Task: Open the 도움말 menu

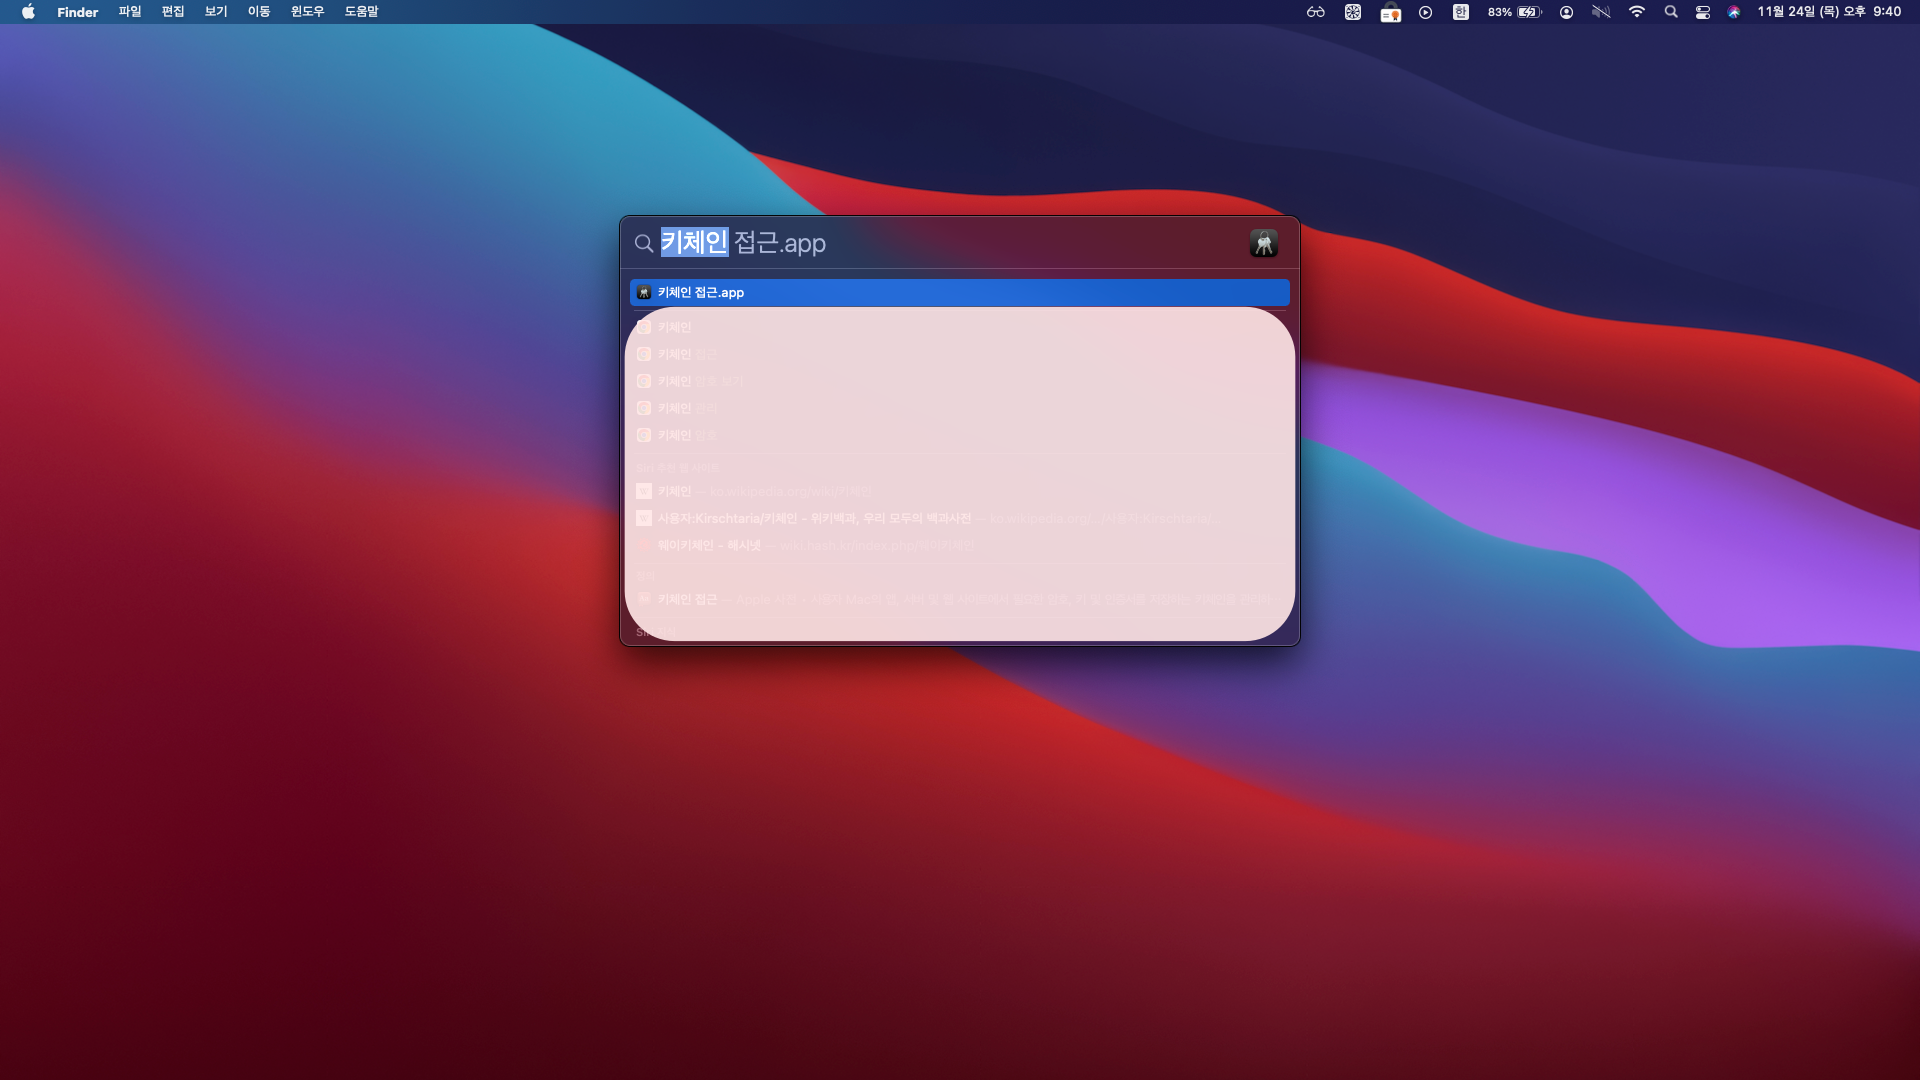Action: (361, 12)
